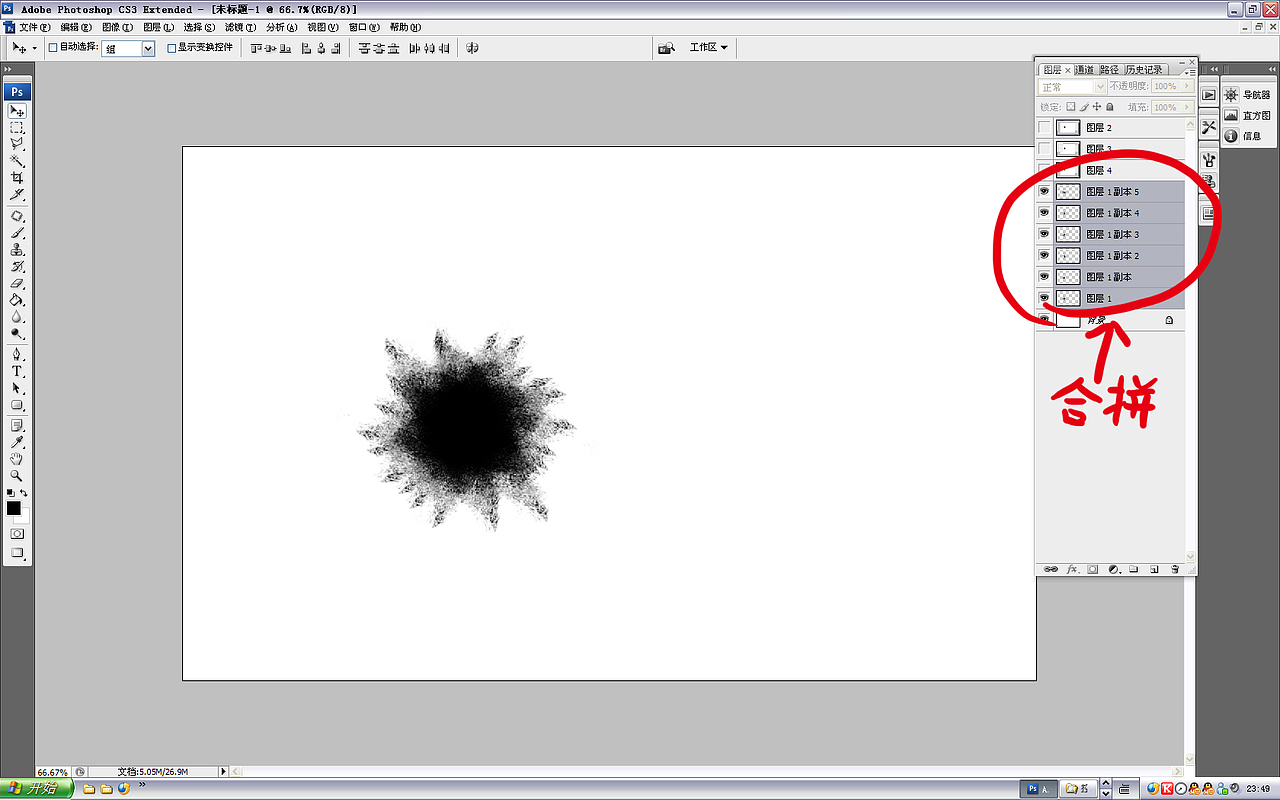Image resolution: width=1280 pixels, height=800 pixels.
Task: Select the Slice tool
Action: pyautogui.click(x=17, y=194)
